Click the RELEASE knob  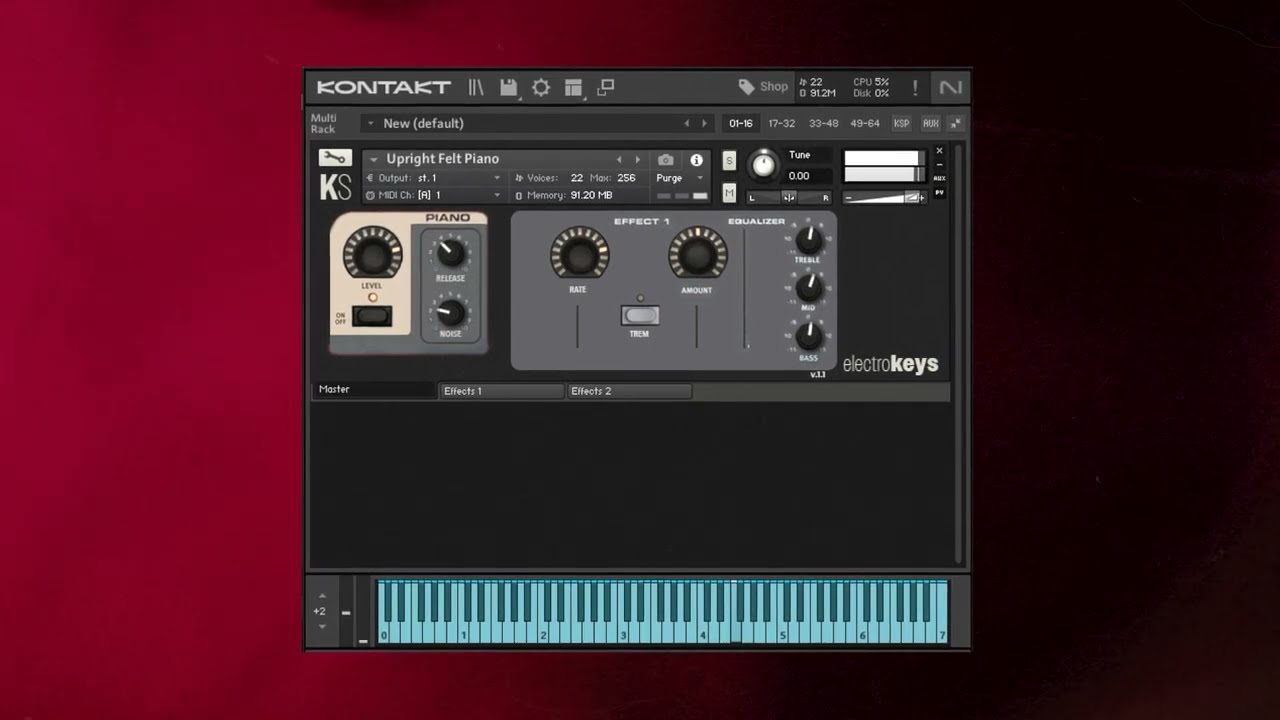point(451,253)
